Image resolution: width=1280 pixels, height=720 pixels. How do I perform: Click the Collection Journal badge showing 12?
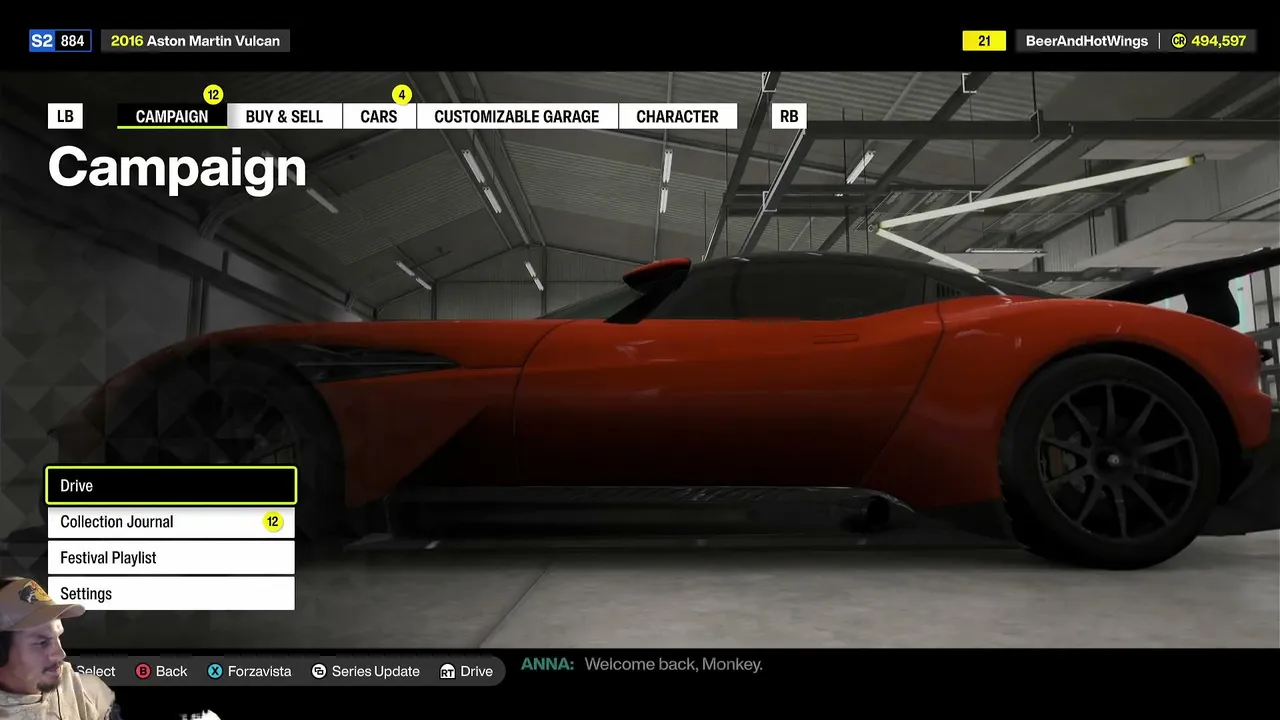point(272,522)
